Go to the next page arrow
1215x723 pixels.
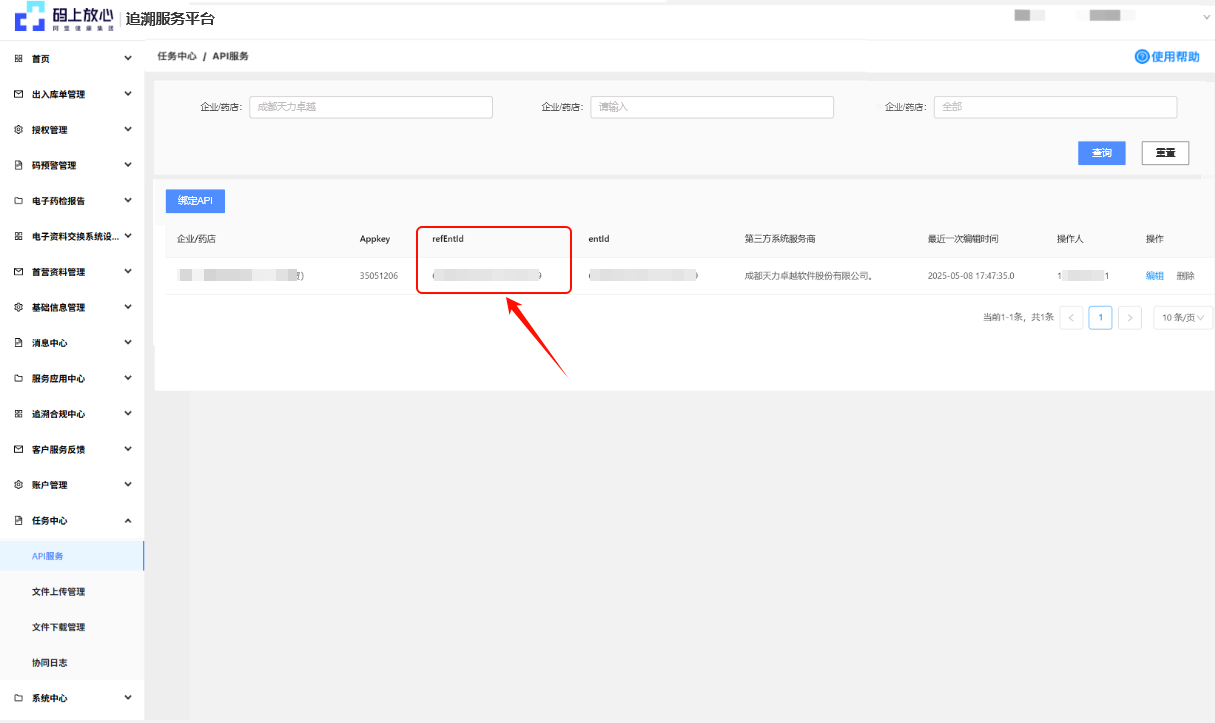point(1129,318)
